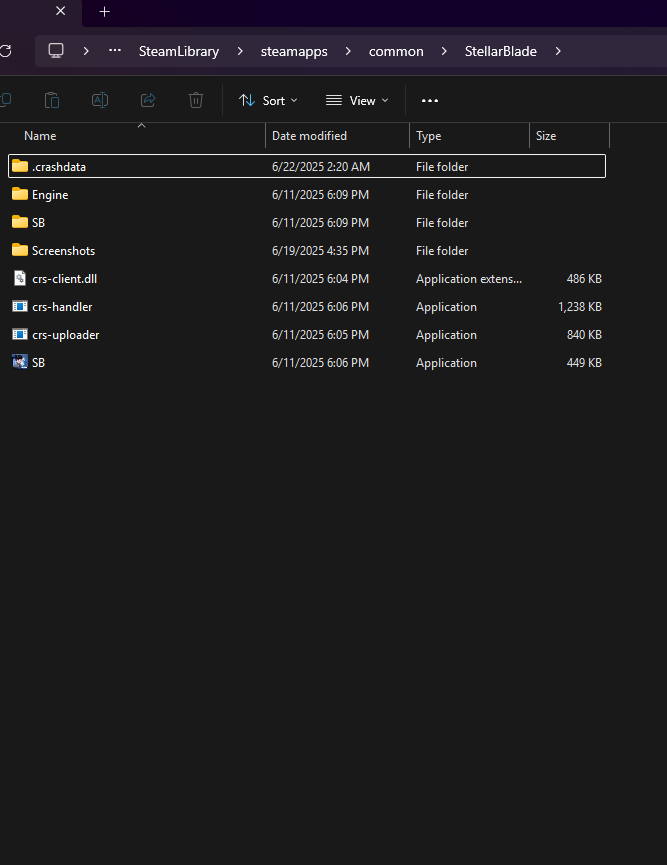Screen dimensions: 667x865
Task: Sort by the Size column header
Action: tap(546, 136)
